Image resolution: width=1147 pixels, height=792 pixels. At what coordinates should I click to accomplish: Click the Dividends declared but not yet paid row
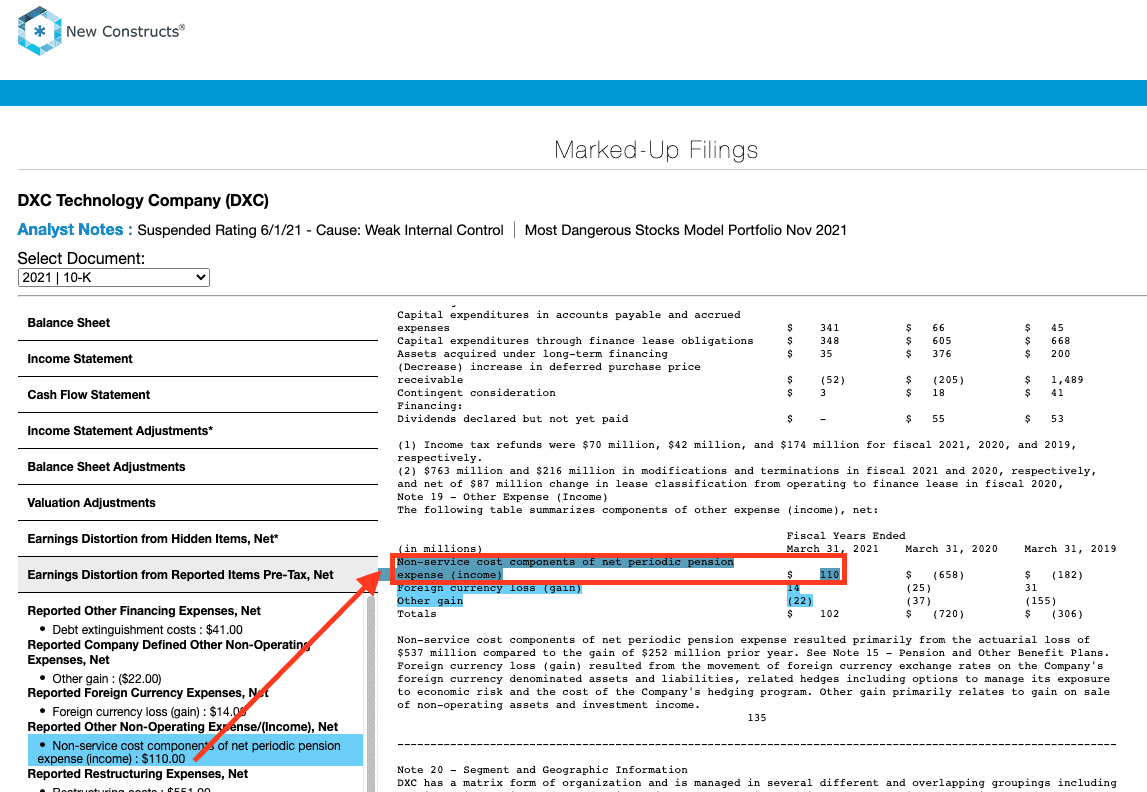click(513, 419)
